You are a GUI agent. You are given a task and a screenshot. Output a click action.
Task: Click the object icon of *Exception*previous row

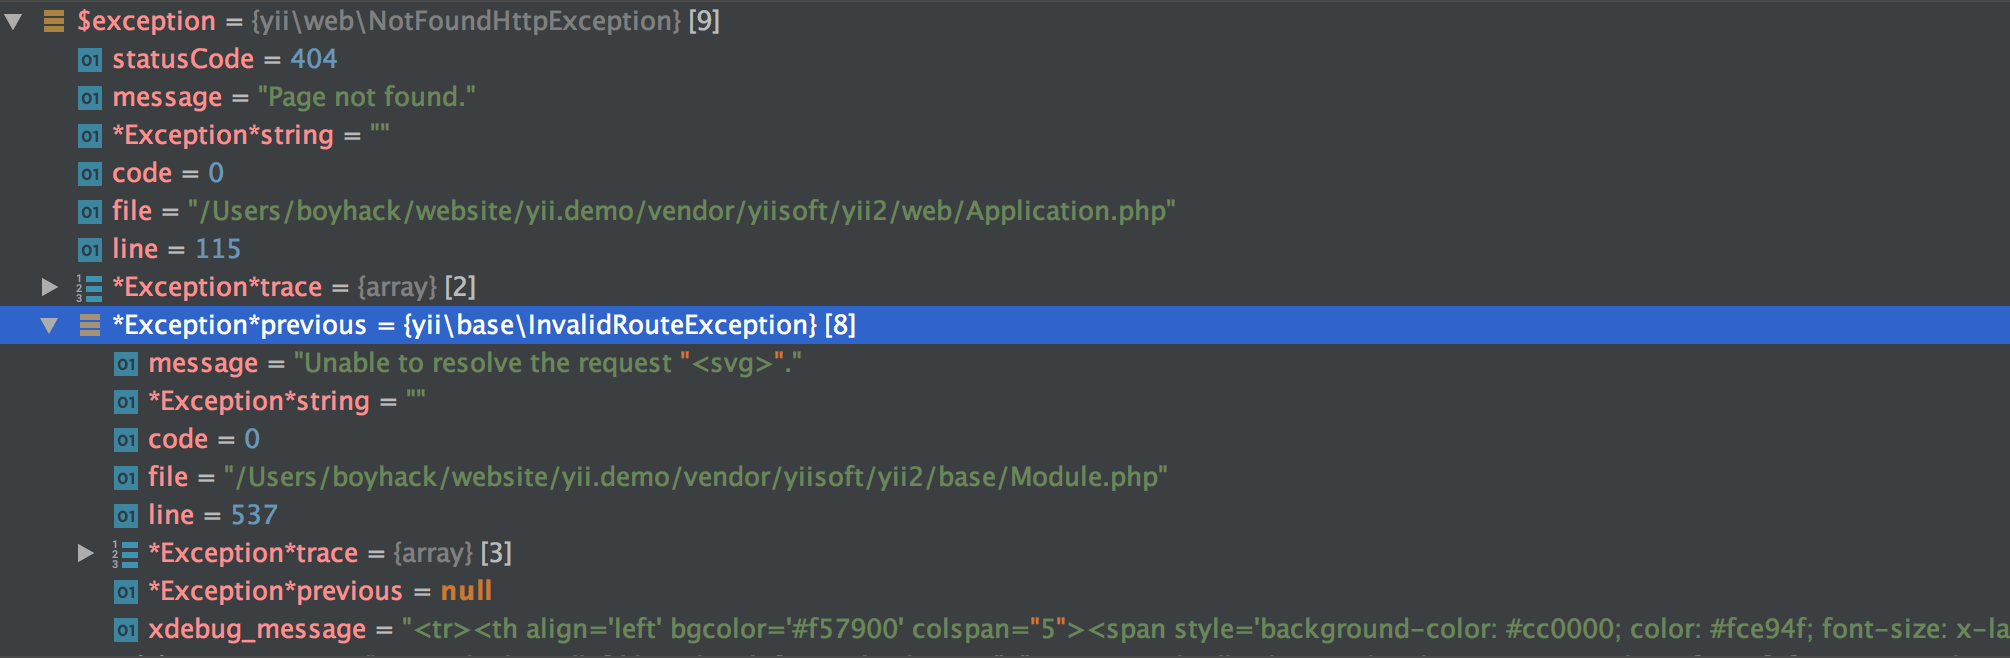(90, 325)
